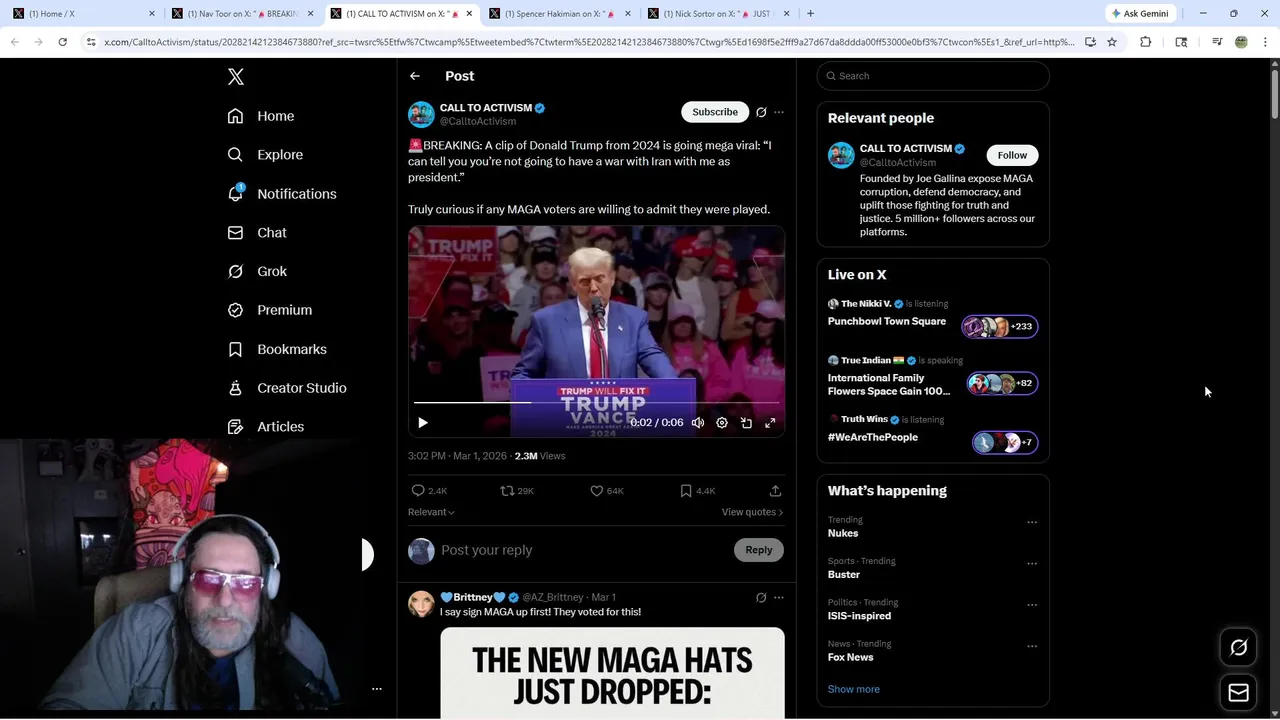Open the browser extensions puzzle icon
The width and height of the screenshot is (1280, 720).
point(1146,42)
